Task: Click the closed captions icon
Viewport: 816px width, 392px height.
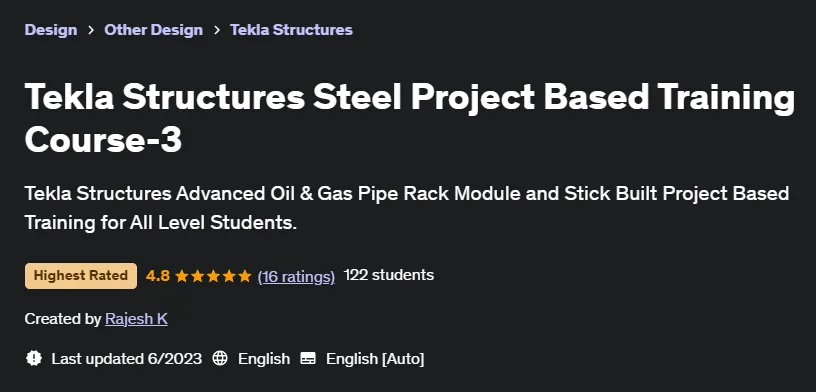Action: pyautogui.click(x=308, y=358)
